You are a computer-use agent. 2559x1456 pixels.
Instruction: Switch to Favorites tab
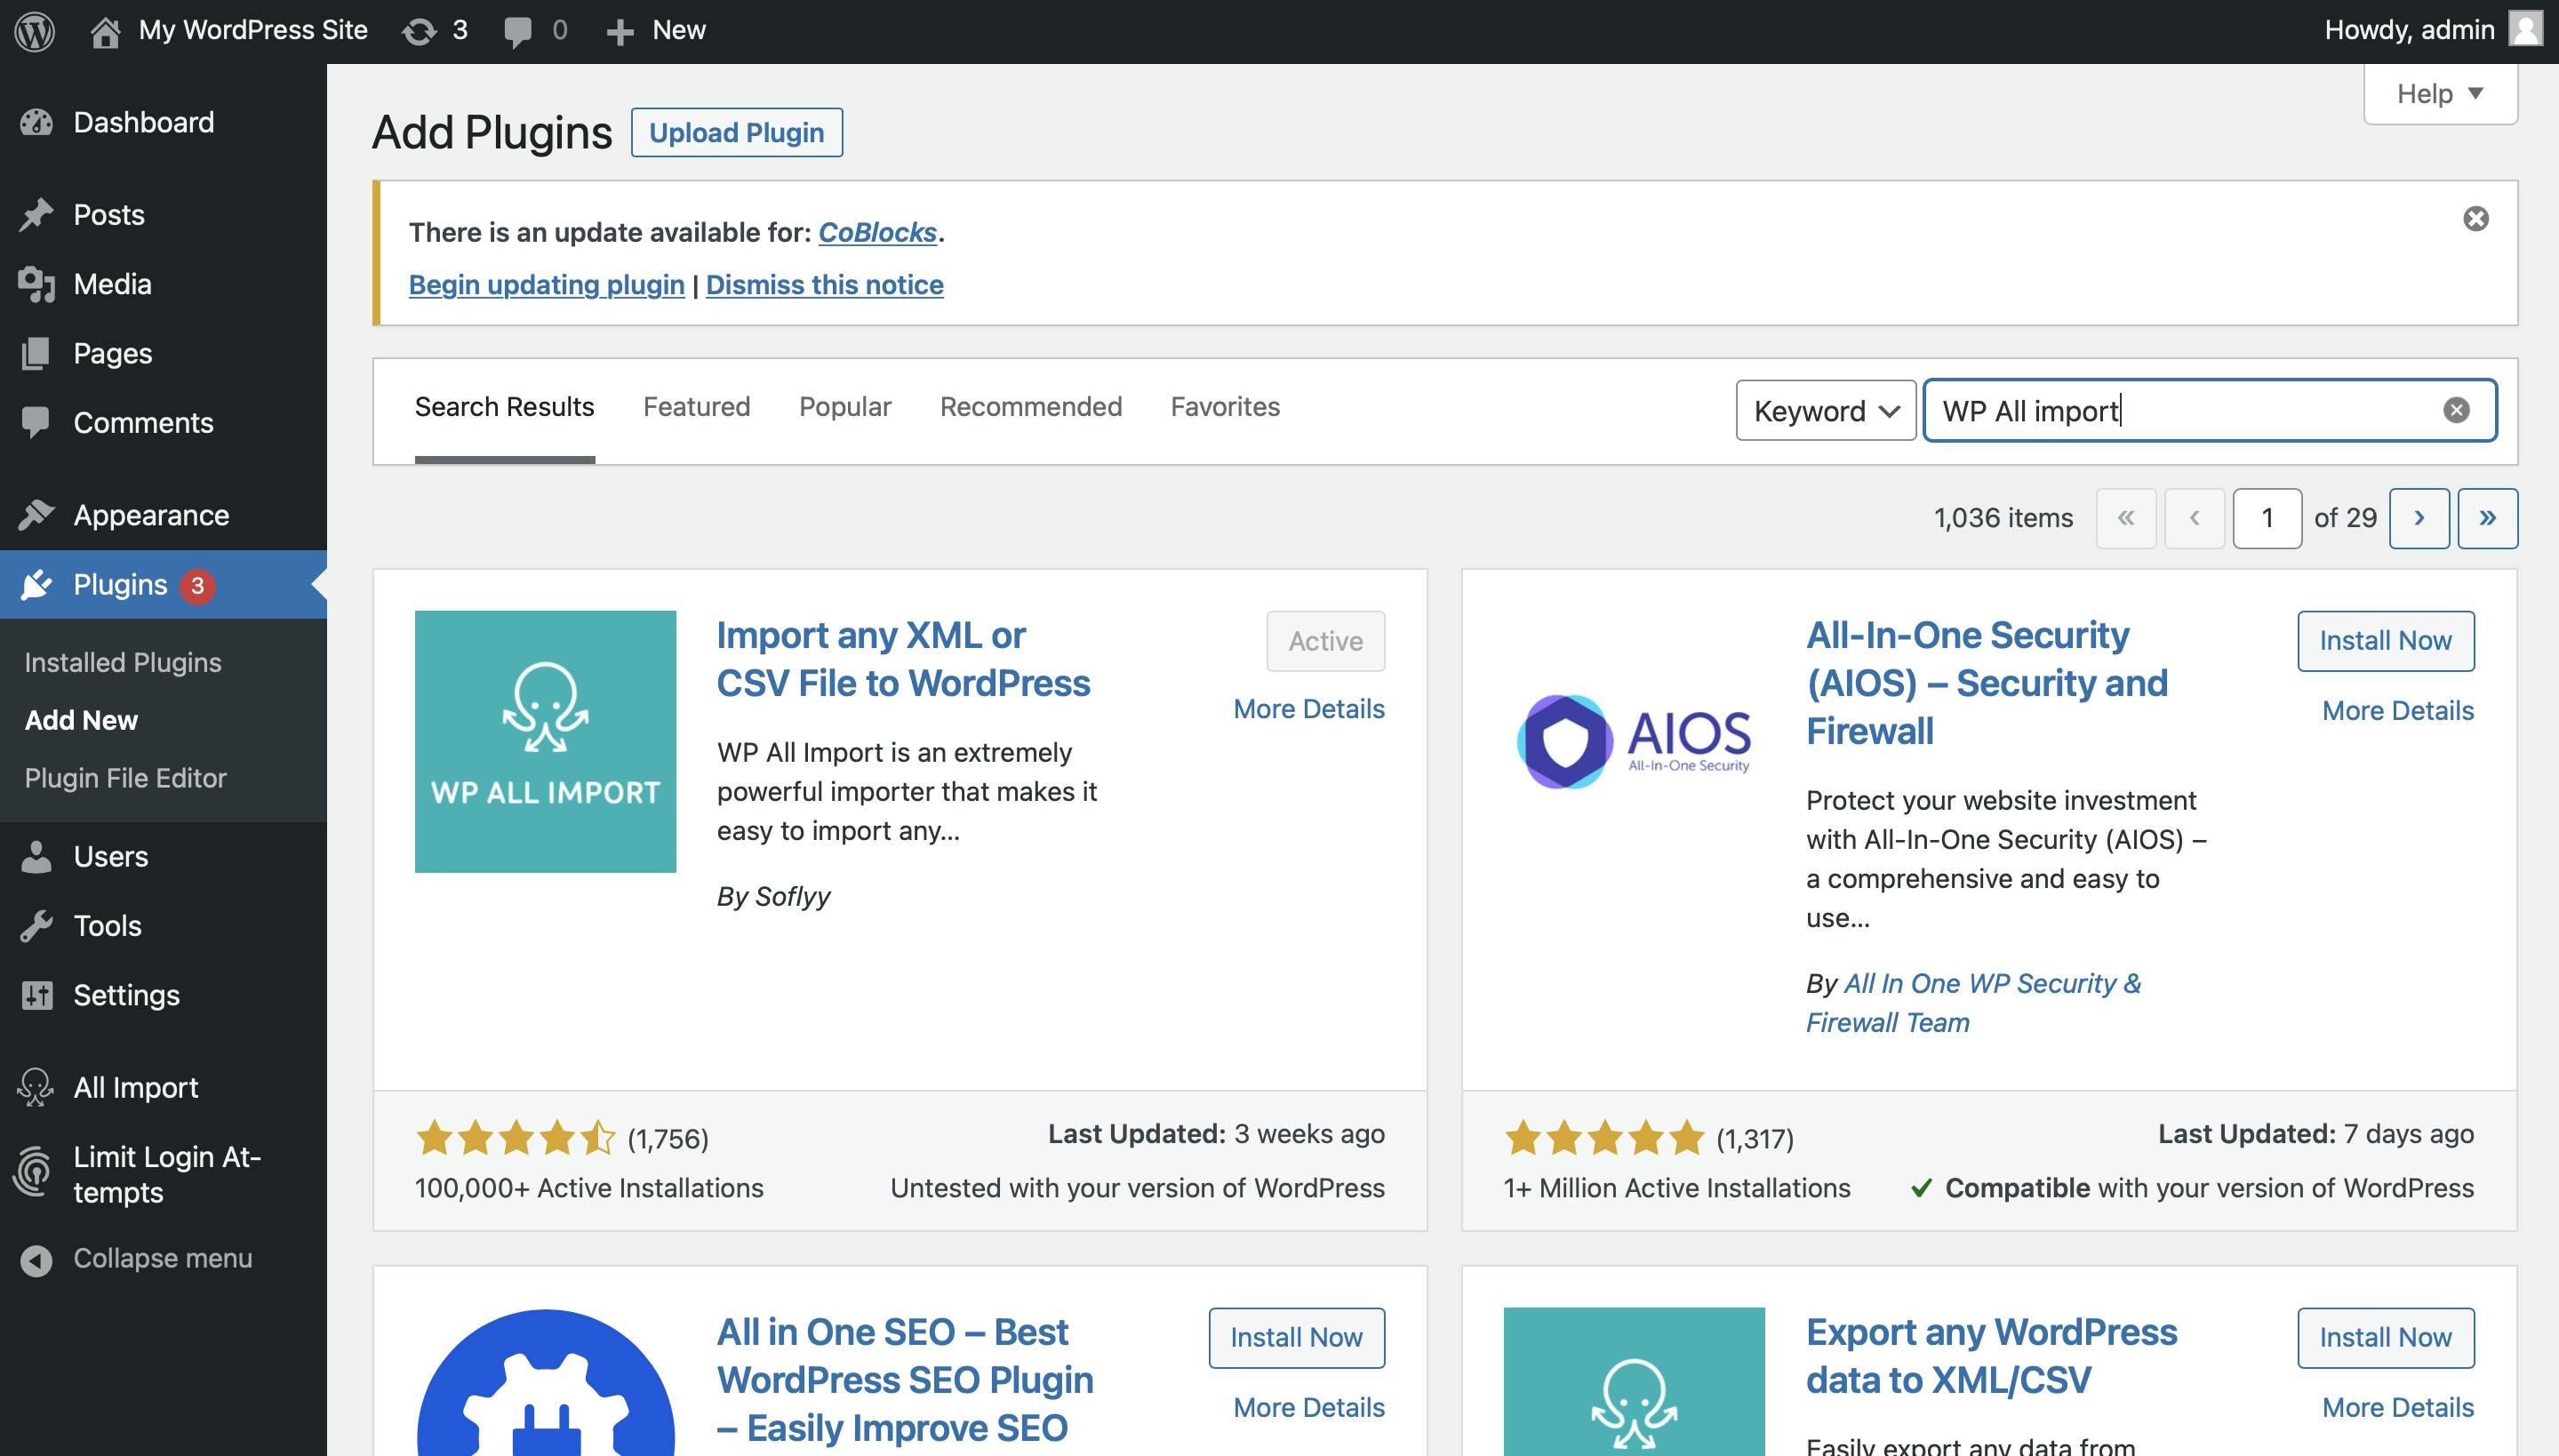point(1225,407)
